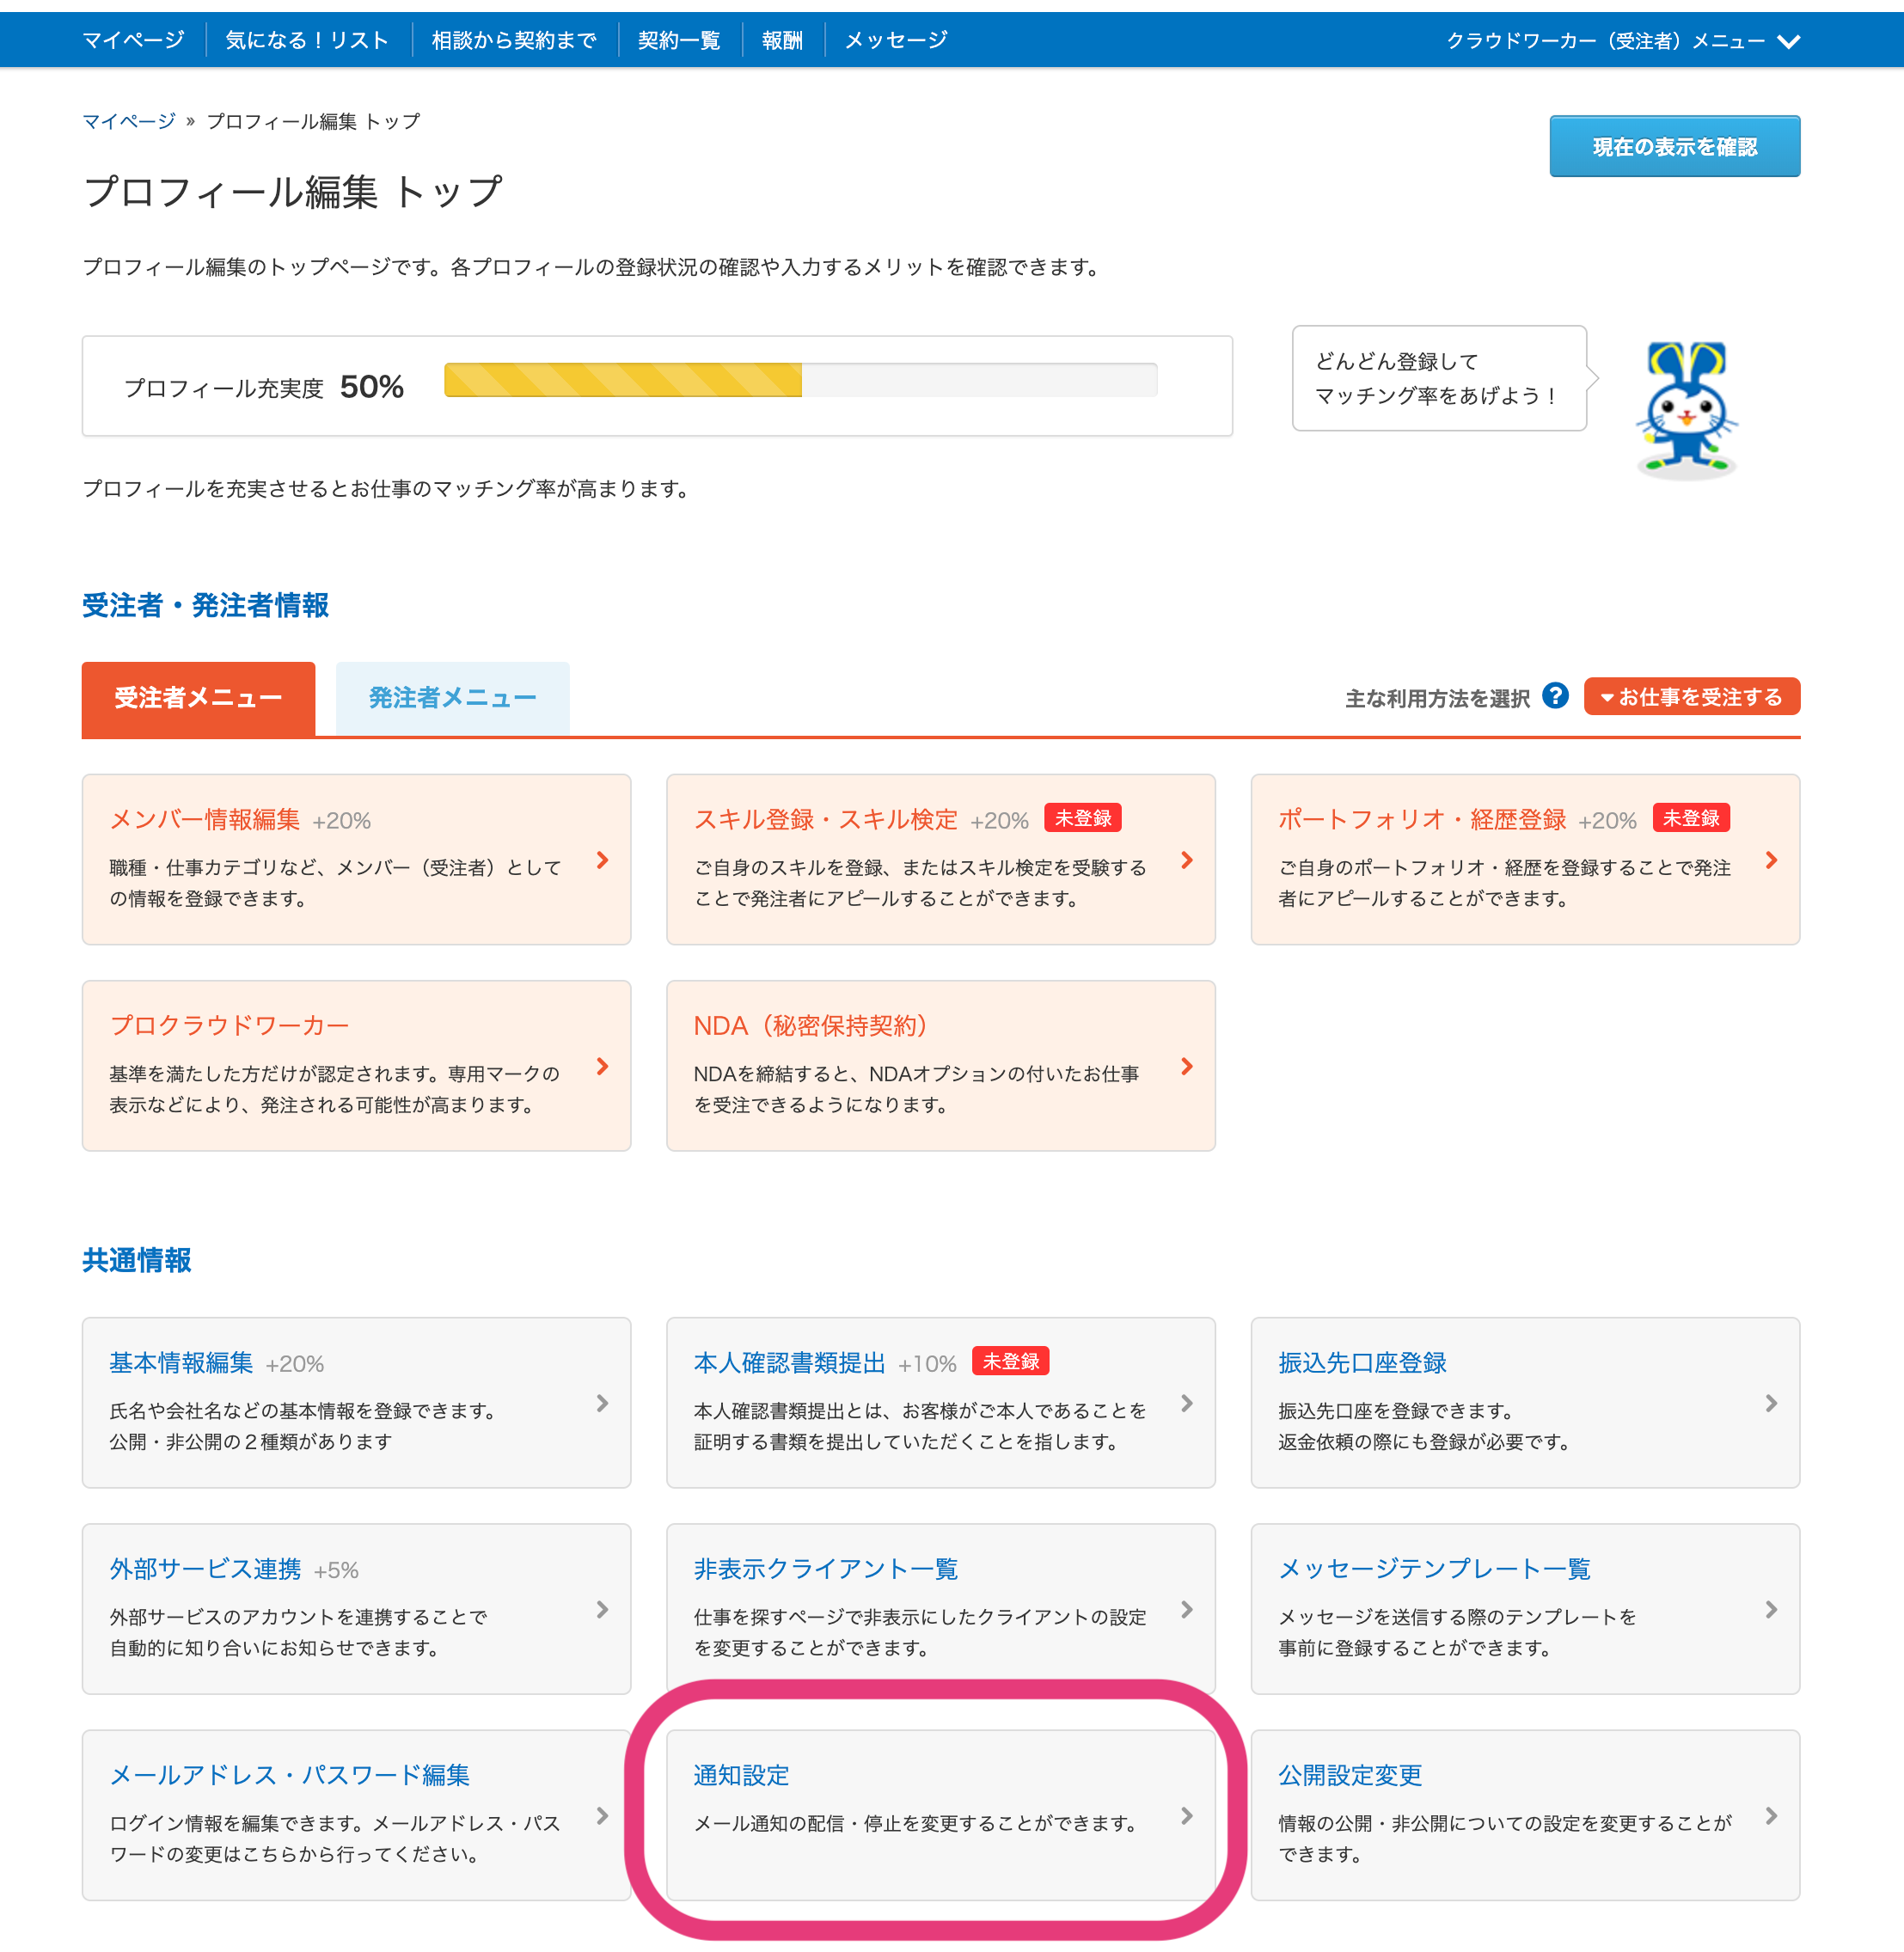Click the blue help question mark icon

[1555, 696]
